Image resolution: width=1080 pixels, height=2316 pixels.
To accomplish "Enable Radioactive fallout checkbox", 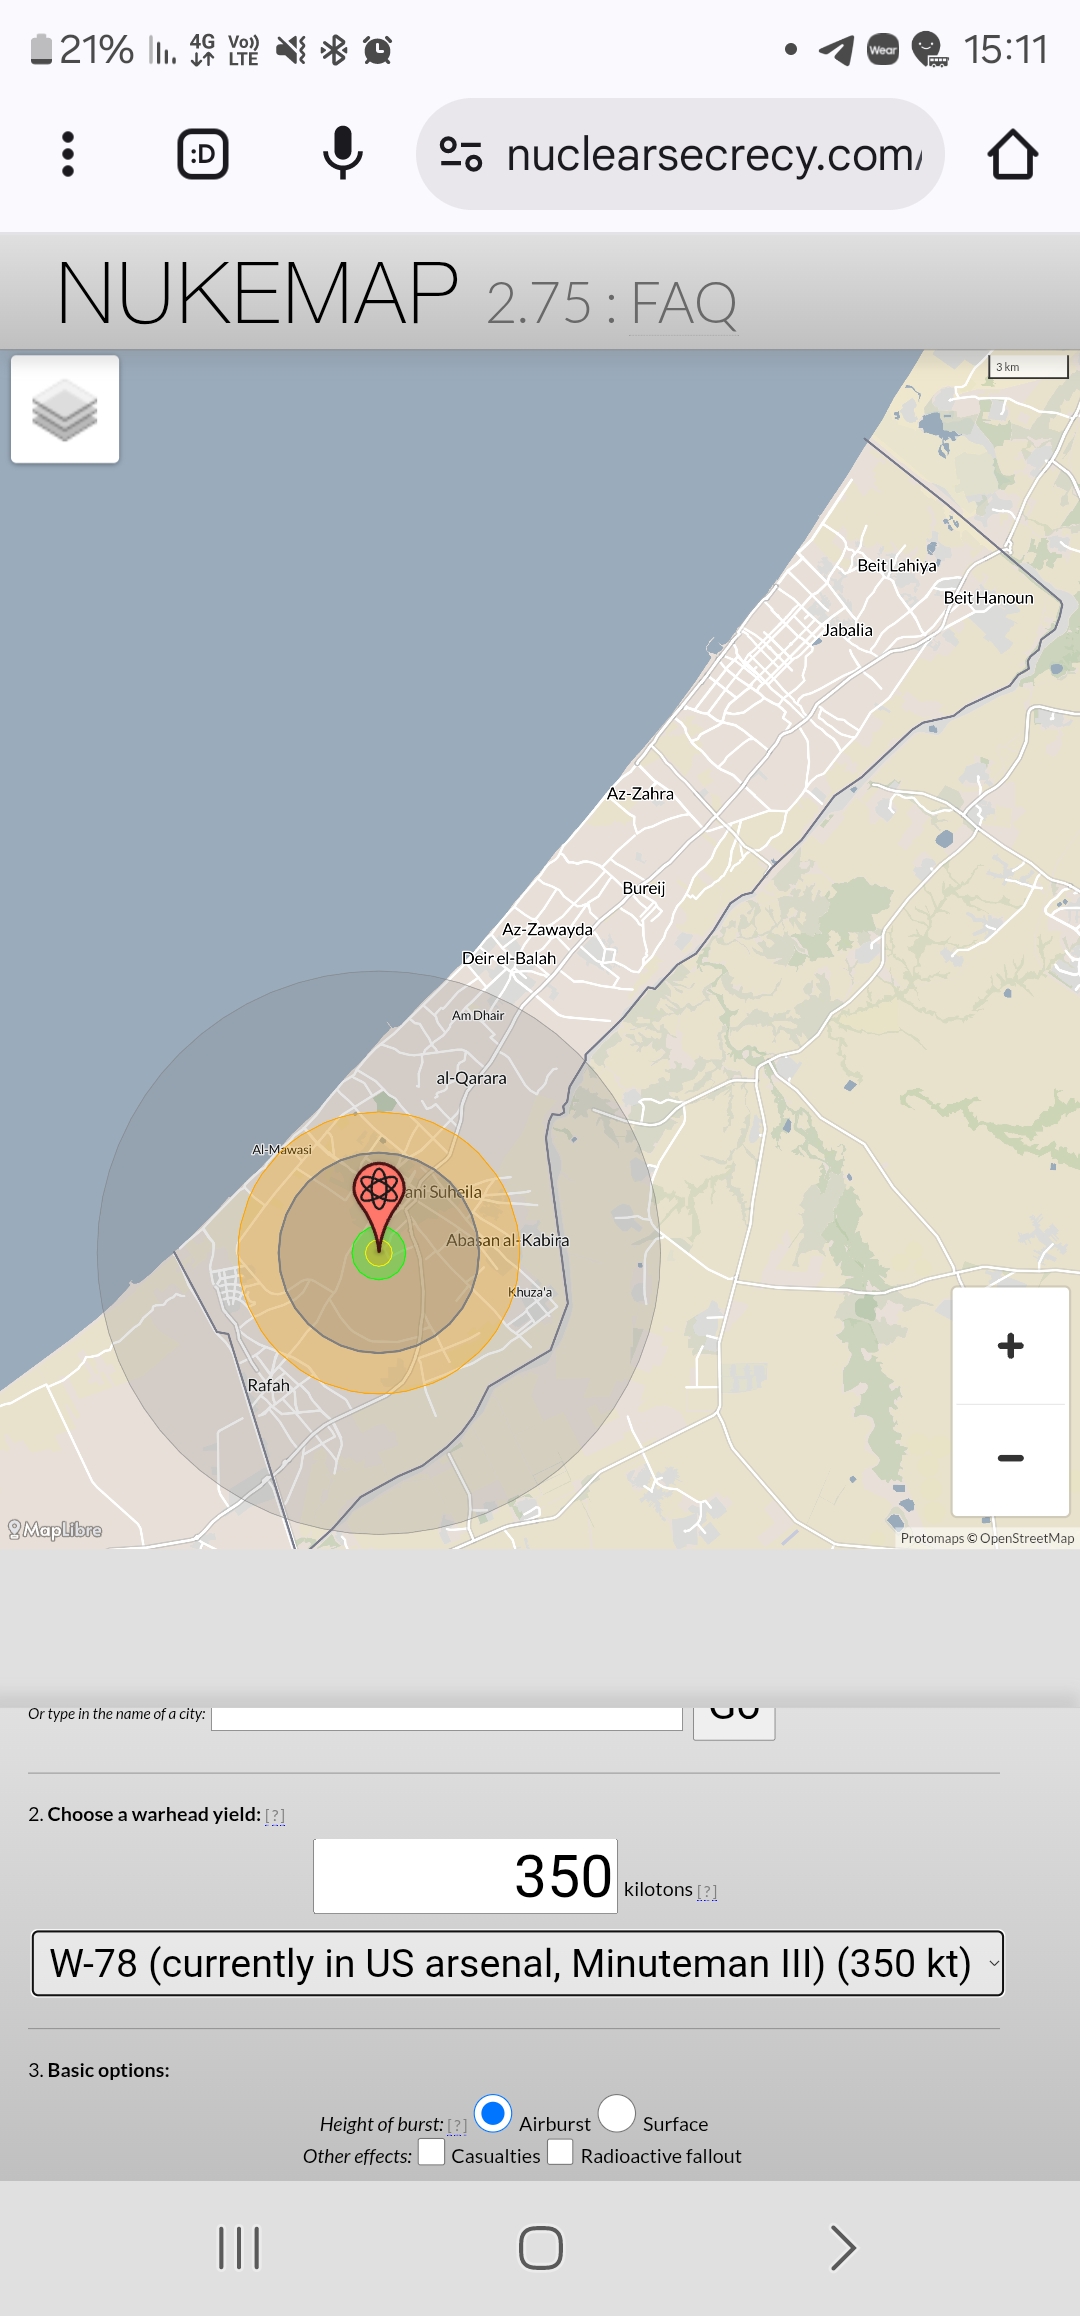I will point(561,2152).
